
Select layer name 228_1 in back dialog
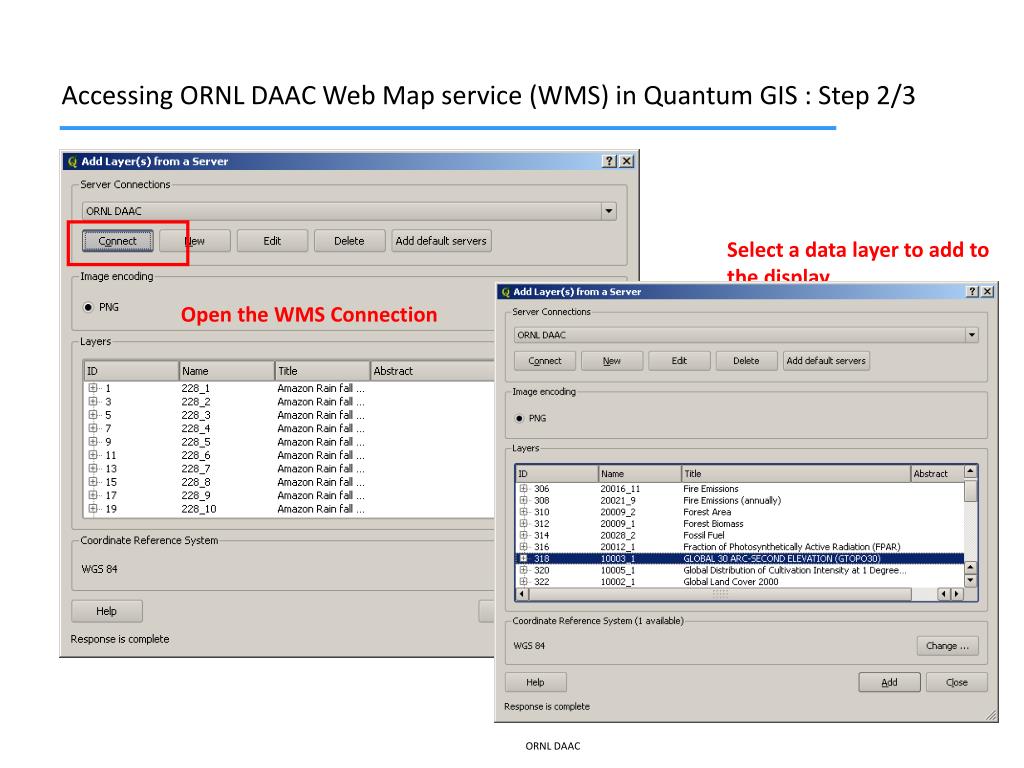(x=195, y=388)
